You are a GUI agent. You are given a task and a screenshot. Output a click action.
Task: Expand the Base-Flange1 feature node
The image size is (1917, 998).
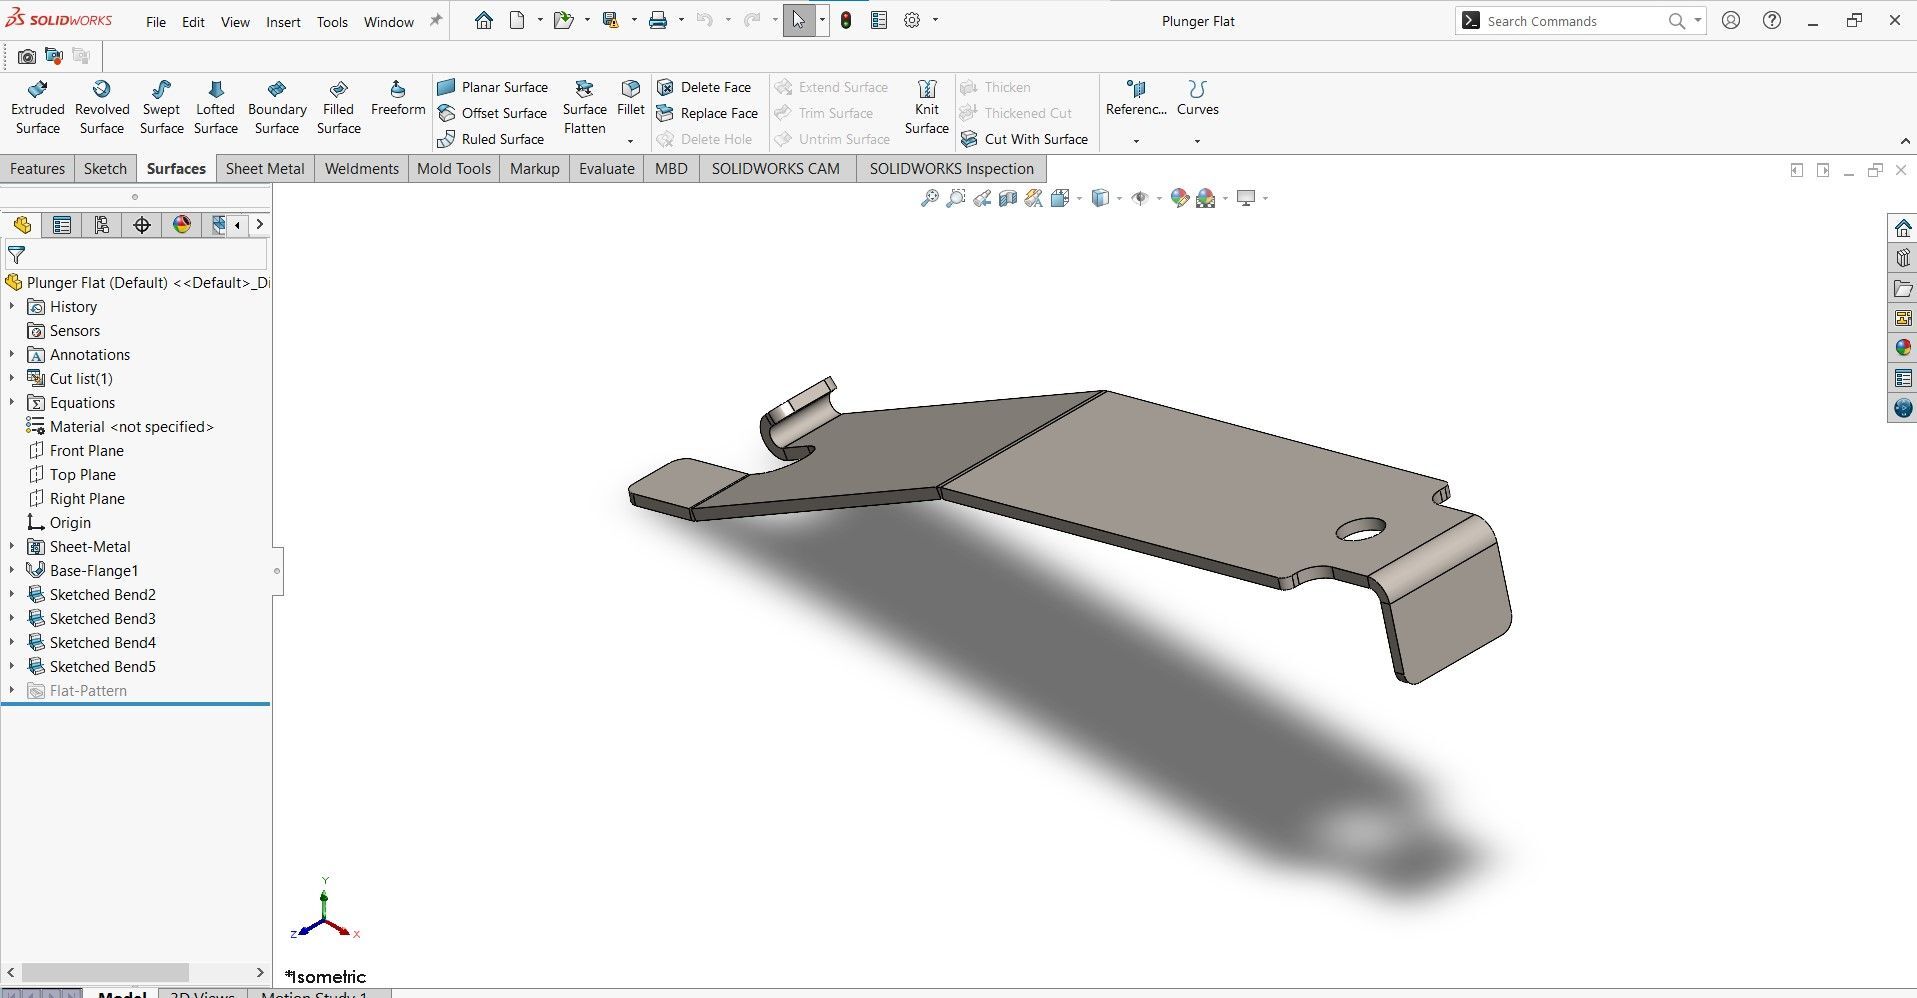pyautogui.click(x=12, y=570)
